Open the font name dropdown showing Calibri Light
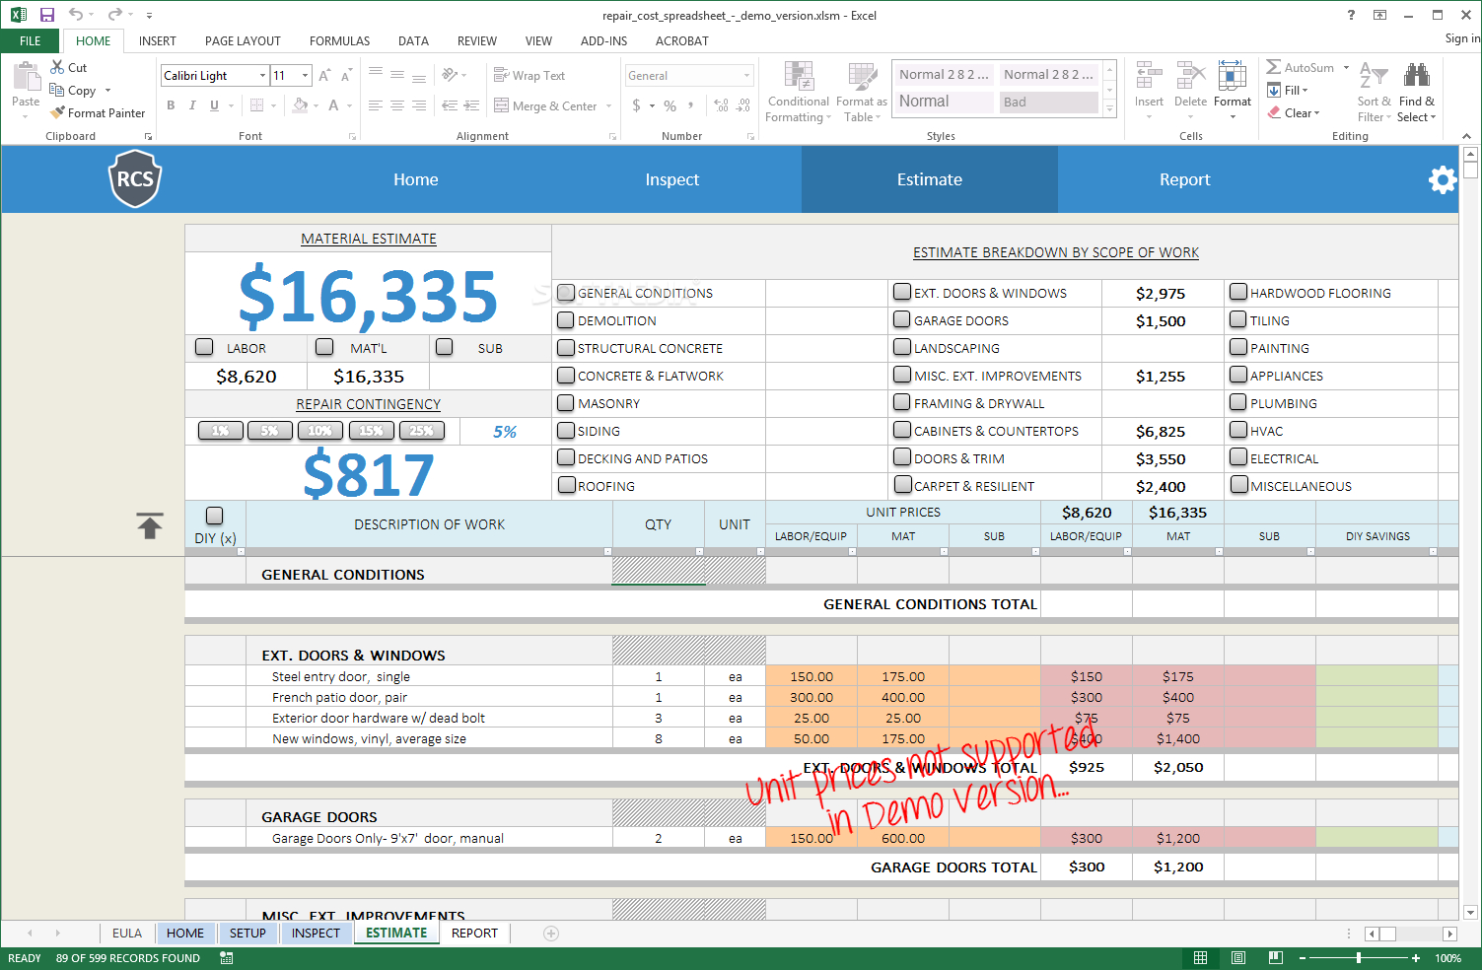 [262, 75]
